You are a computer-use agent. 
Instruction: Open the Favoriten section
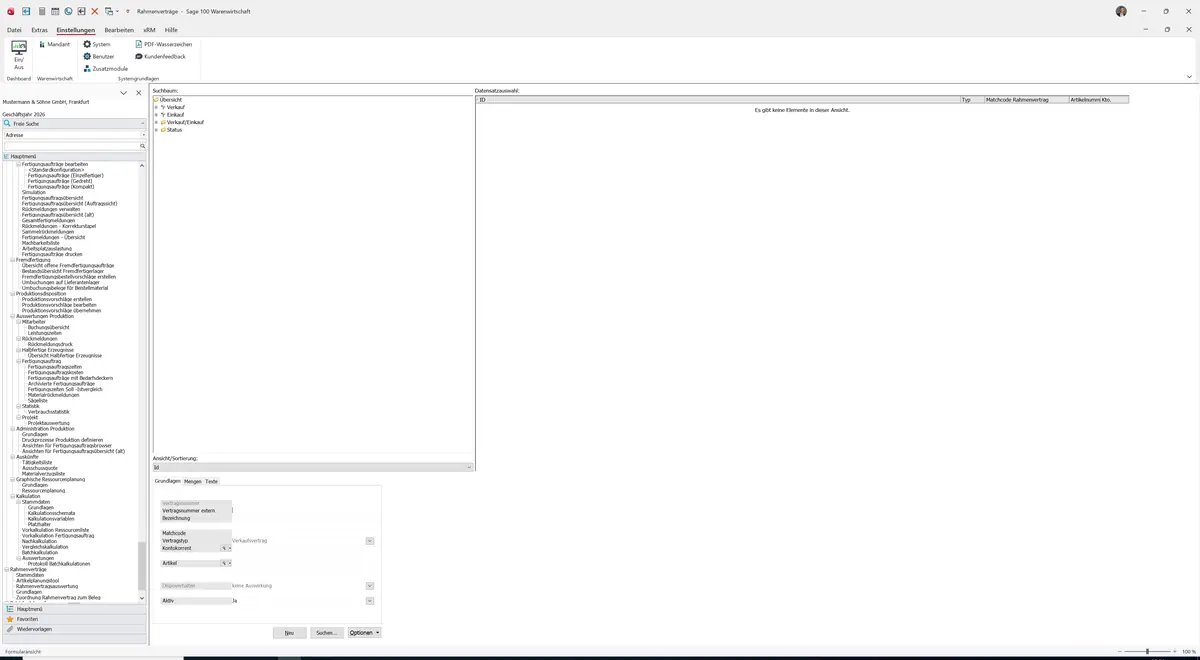pyautogui.click(x=75, y=619)
